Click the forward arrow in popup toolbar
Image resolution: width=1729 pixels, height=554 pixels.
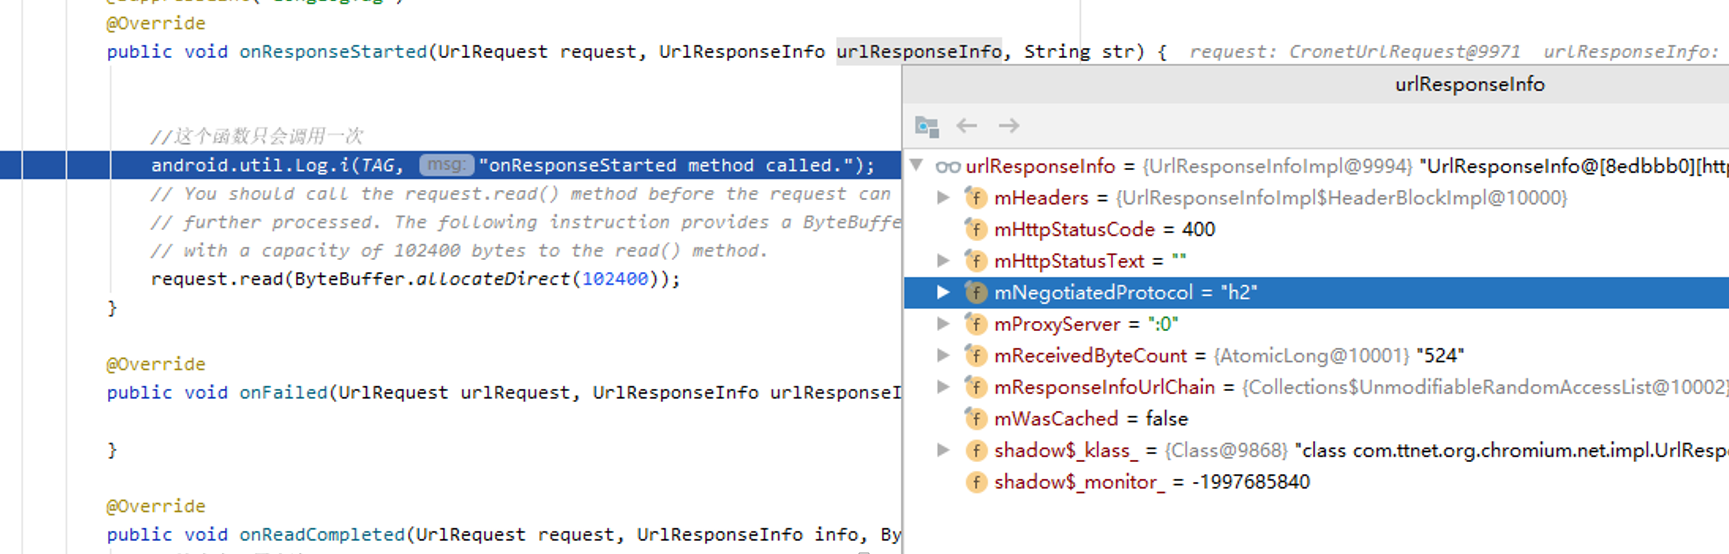1009,126
